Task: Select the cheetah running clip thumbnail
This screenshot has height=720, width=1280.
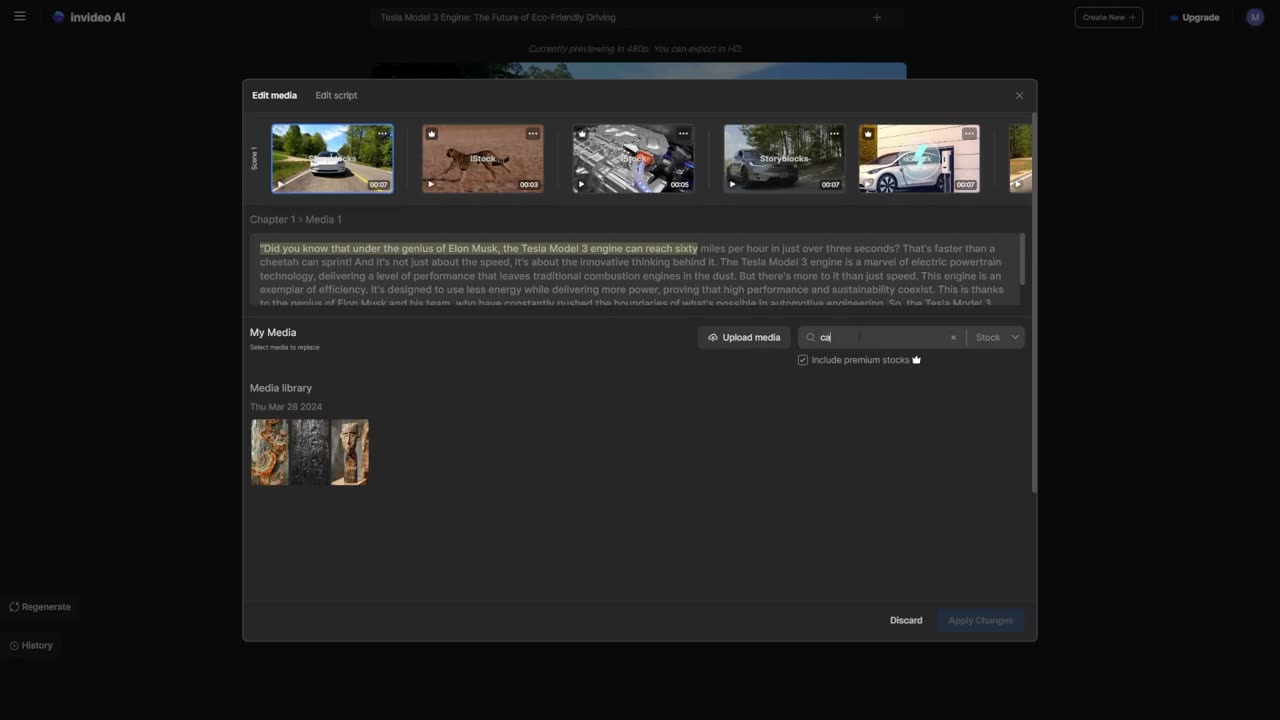Action: (483, 158)
